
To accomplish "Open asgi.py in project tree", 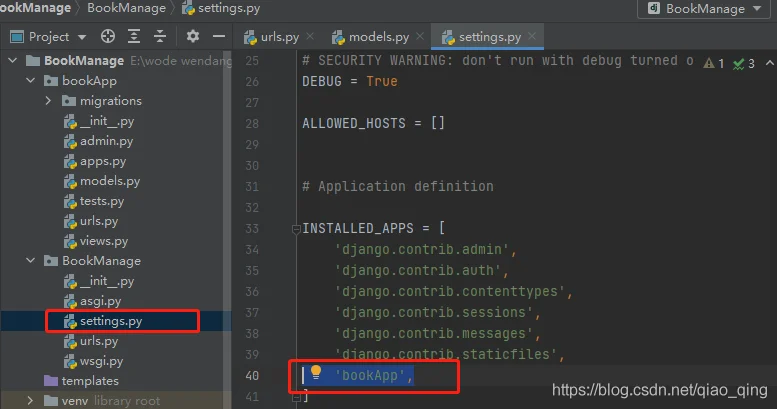I will coord(92,301).
